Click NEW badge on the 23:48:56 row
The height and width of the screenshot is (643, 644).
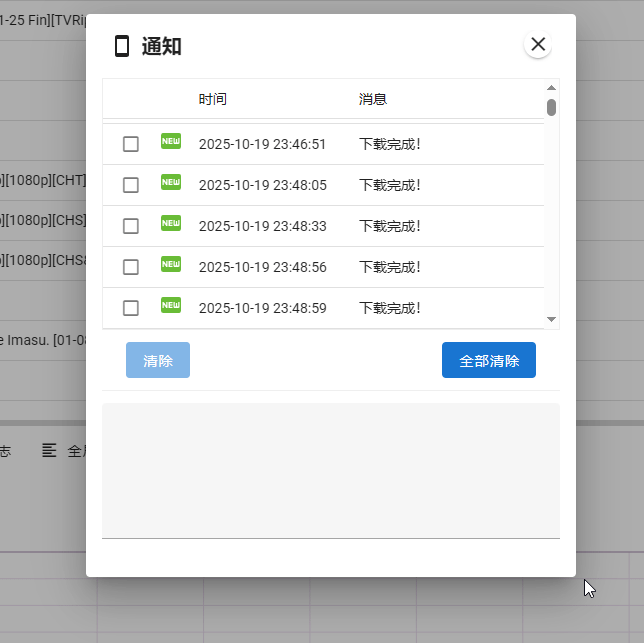171,264
